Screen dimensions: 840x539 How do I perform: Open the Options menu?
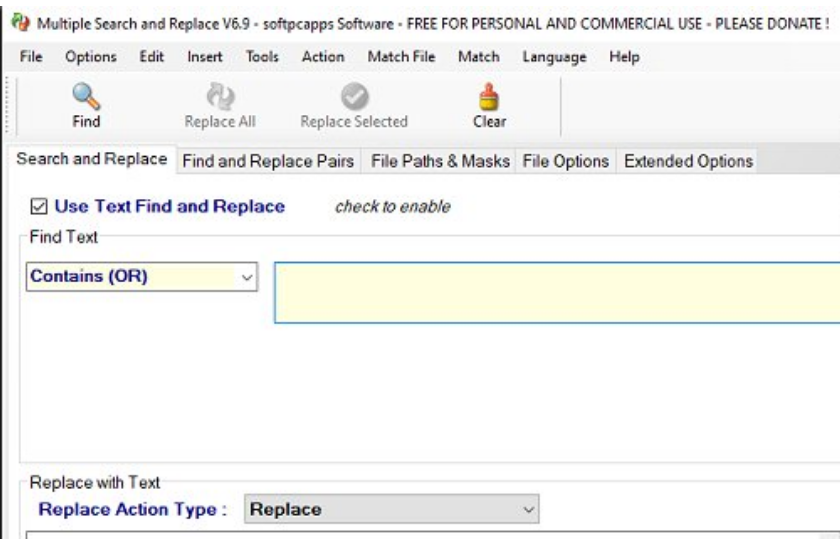click(90, 58)
